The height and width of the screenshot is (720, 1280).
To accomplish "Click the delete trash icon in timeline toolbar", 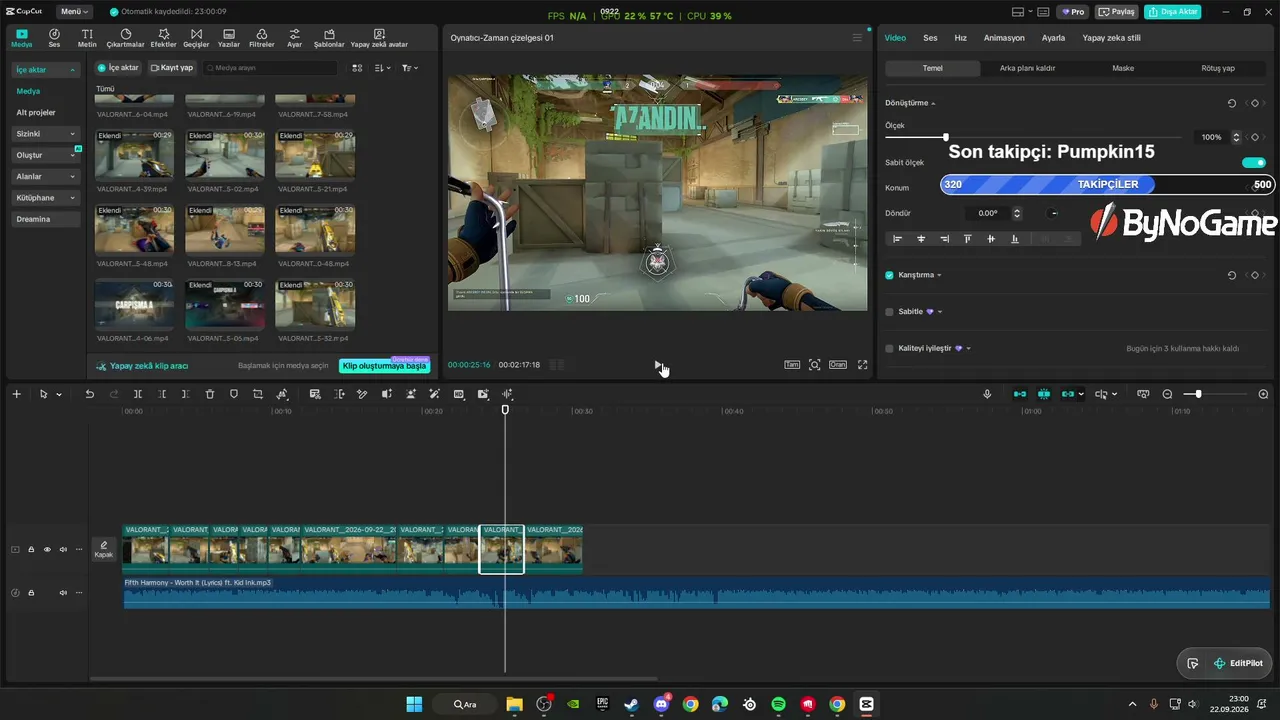I will pos(210,394).
